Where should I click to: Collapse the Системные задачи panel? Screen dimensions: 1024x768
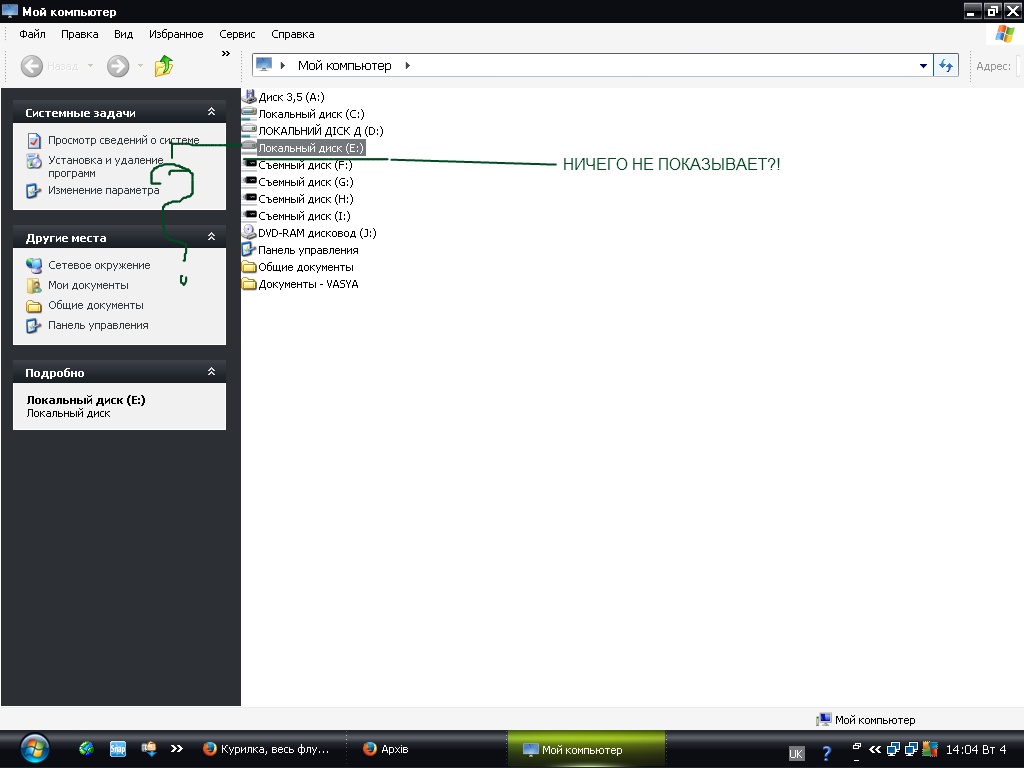click(x=212, y=112)
